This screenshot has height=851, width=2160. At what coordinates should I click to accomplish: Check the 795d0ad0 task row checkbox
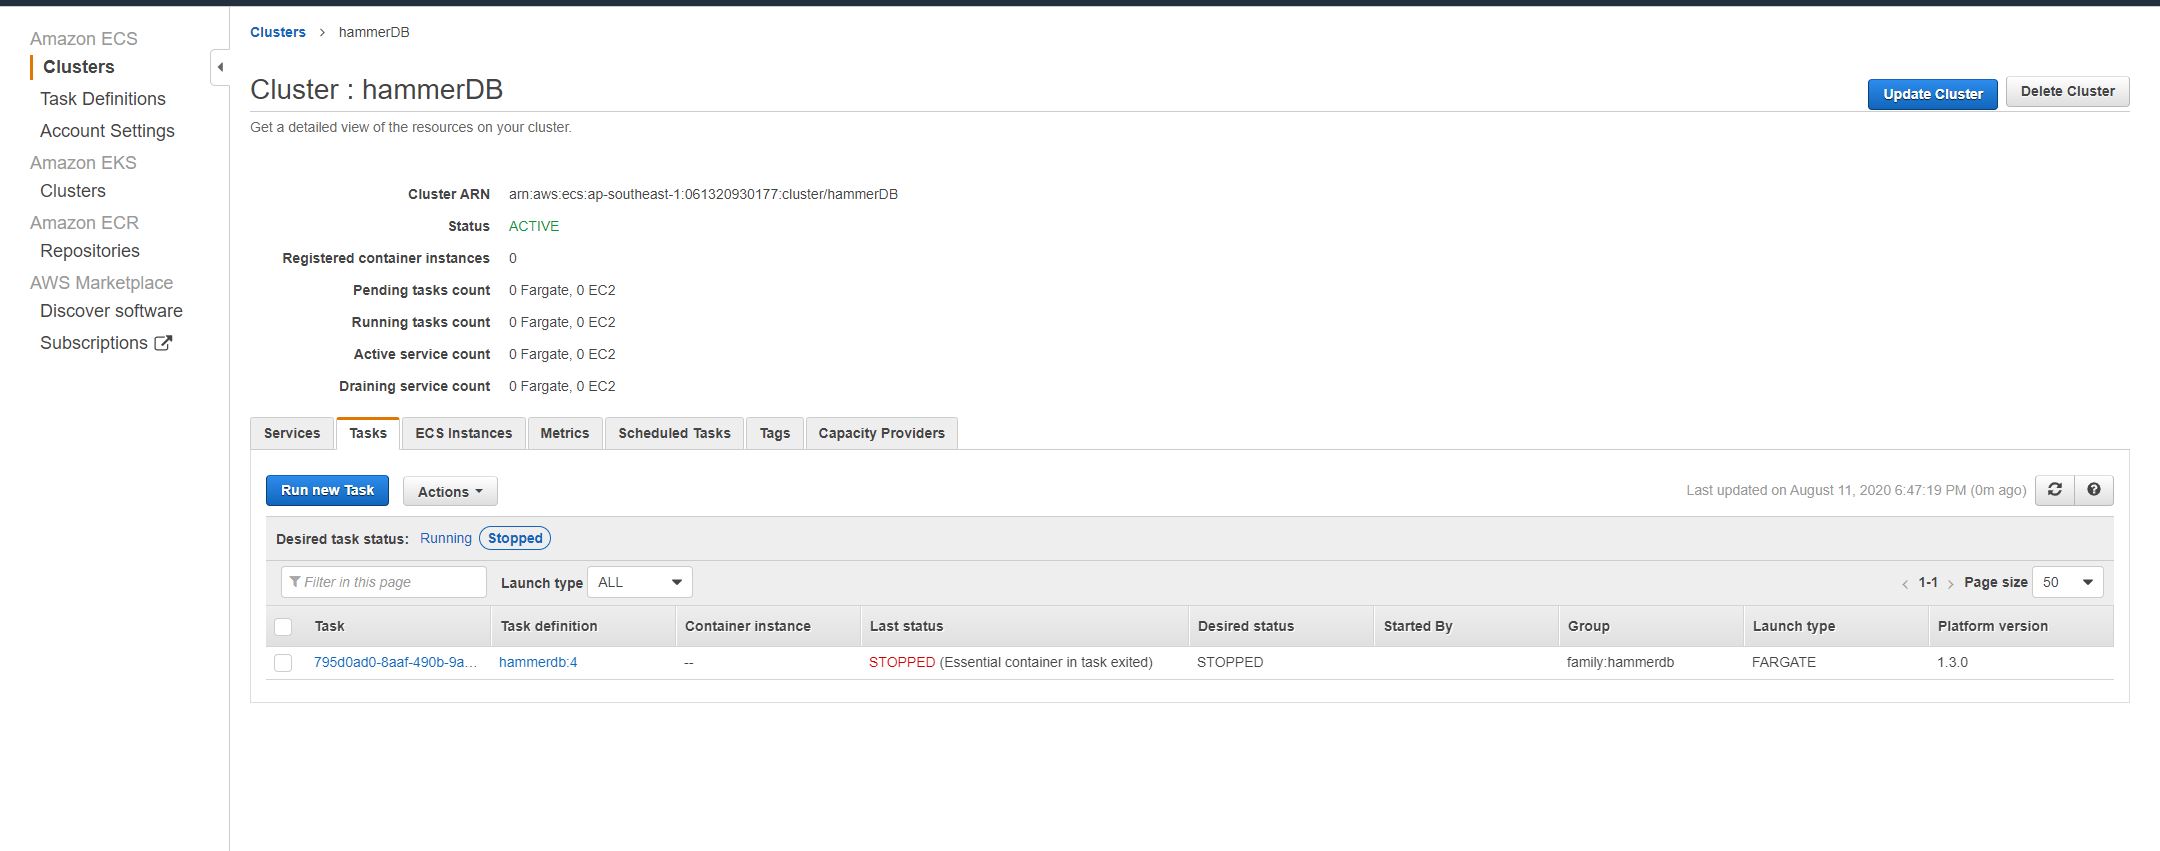tap(283, 663)
